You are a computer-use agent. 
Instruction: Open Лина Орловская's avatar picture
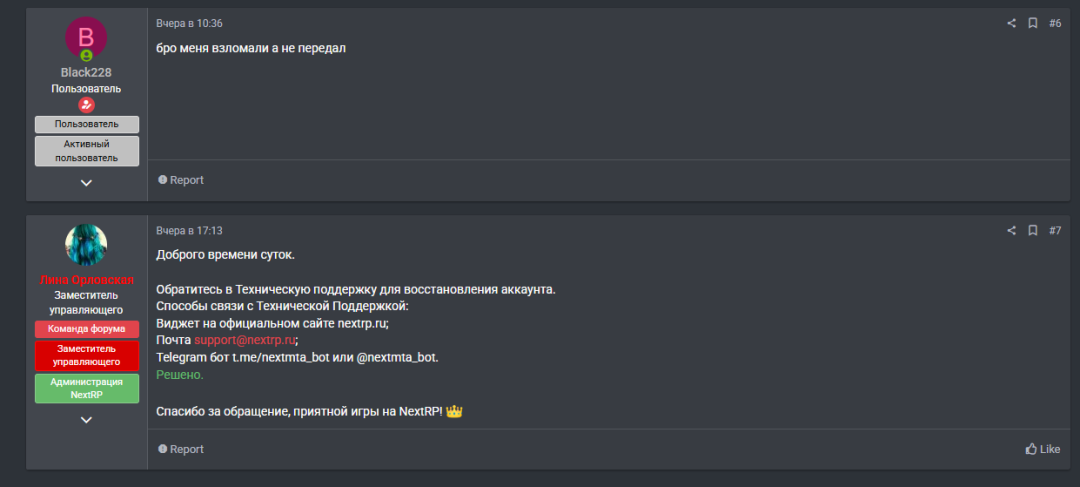point(86,245)
